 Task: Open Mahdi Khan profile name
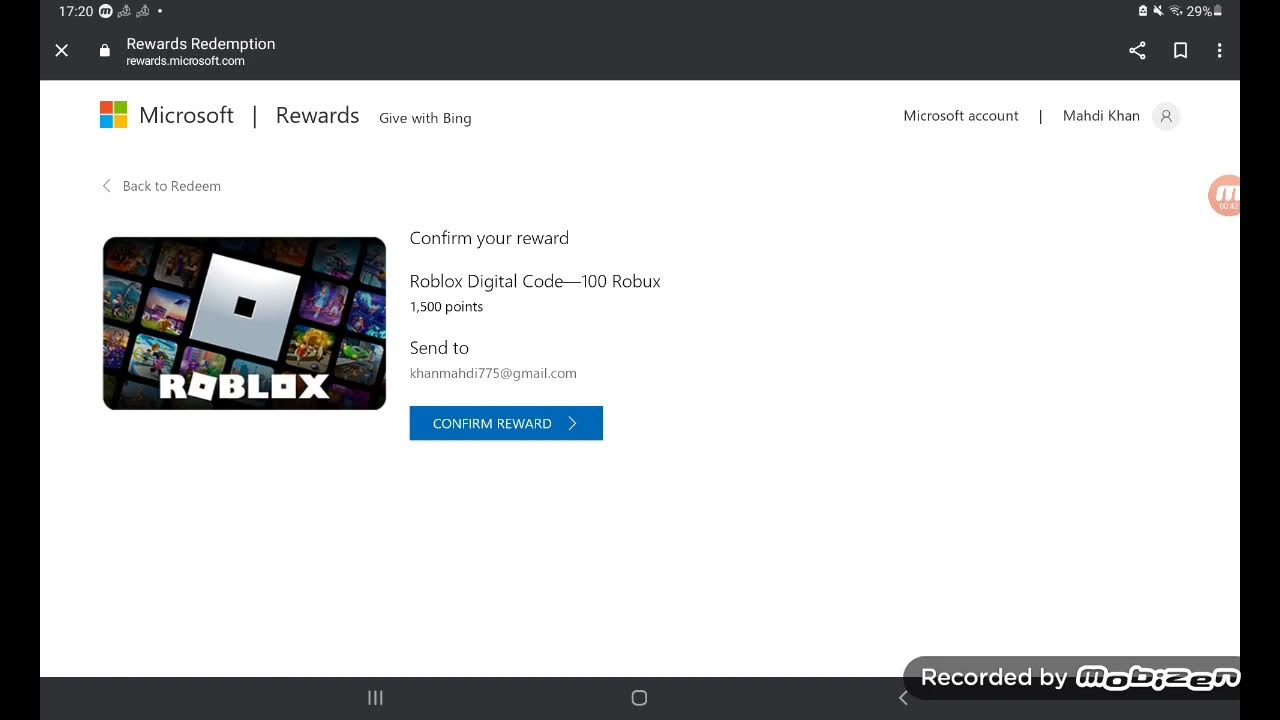(1101, 116)
